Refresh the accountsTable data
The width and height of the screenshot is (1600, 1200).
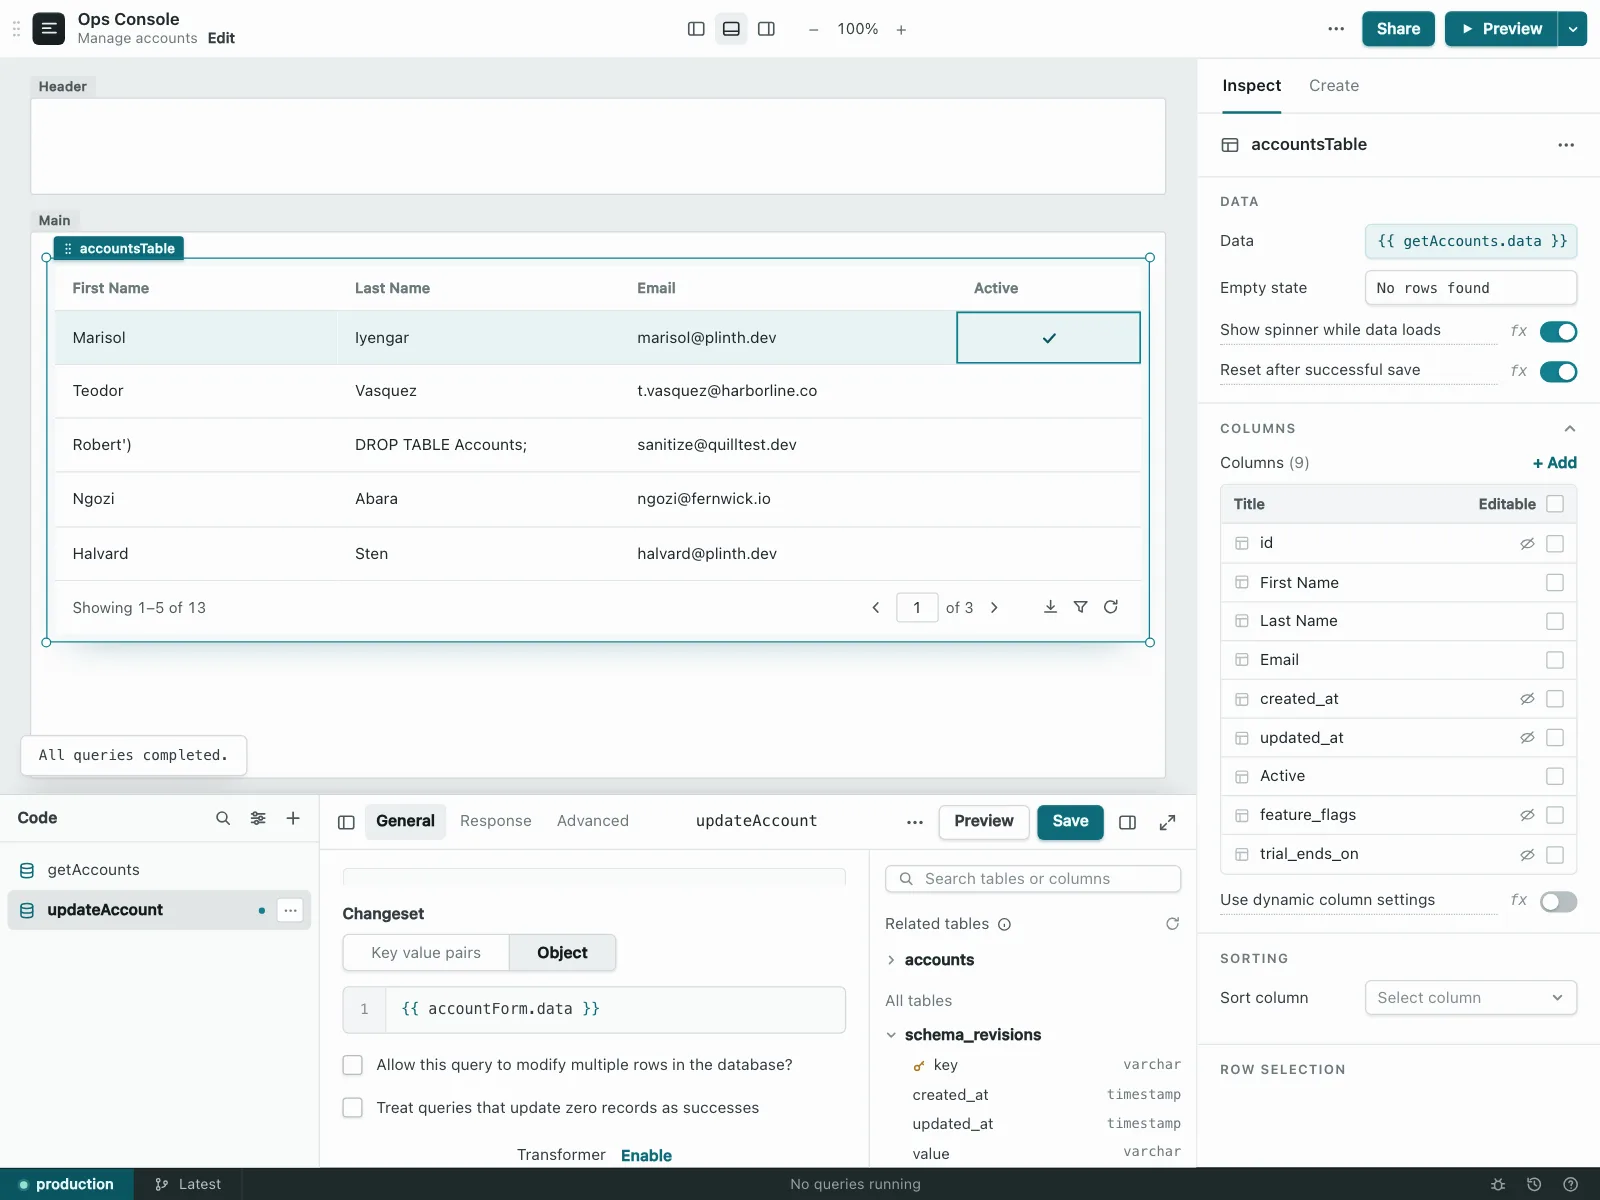[1111, 607]
